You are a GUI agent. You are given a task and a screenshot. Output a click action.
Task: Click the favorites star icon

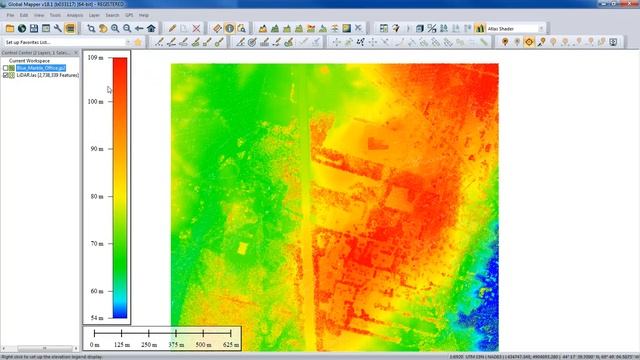[x=138, y=42]
